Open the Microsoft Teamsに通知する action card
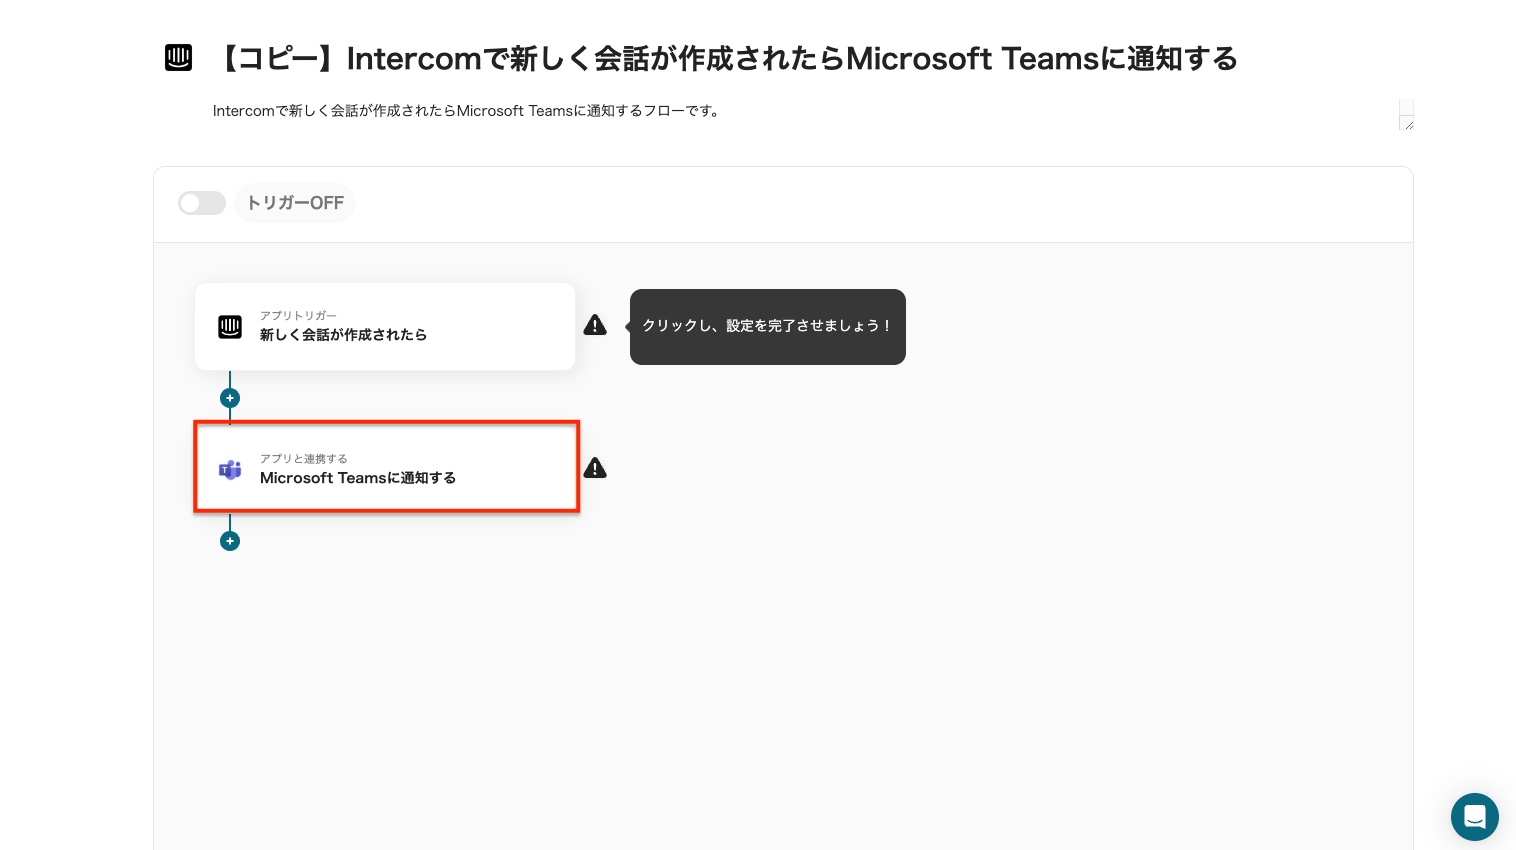Screen dimensions: 1516x850 pos(387,469)
